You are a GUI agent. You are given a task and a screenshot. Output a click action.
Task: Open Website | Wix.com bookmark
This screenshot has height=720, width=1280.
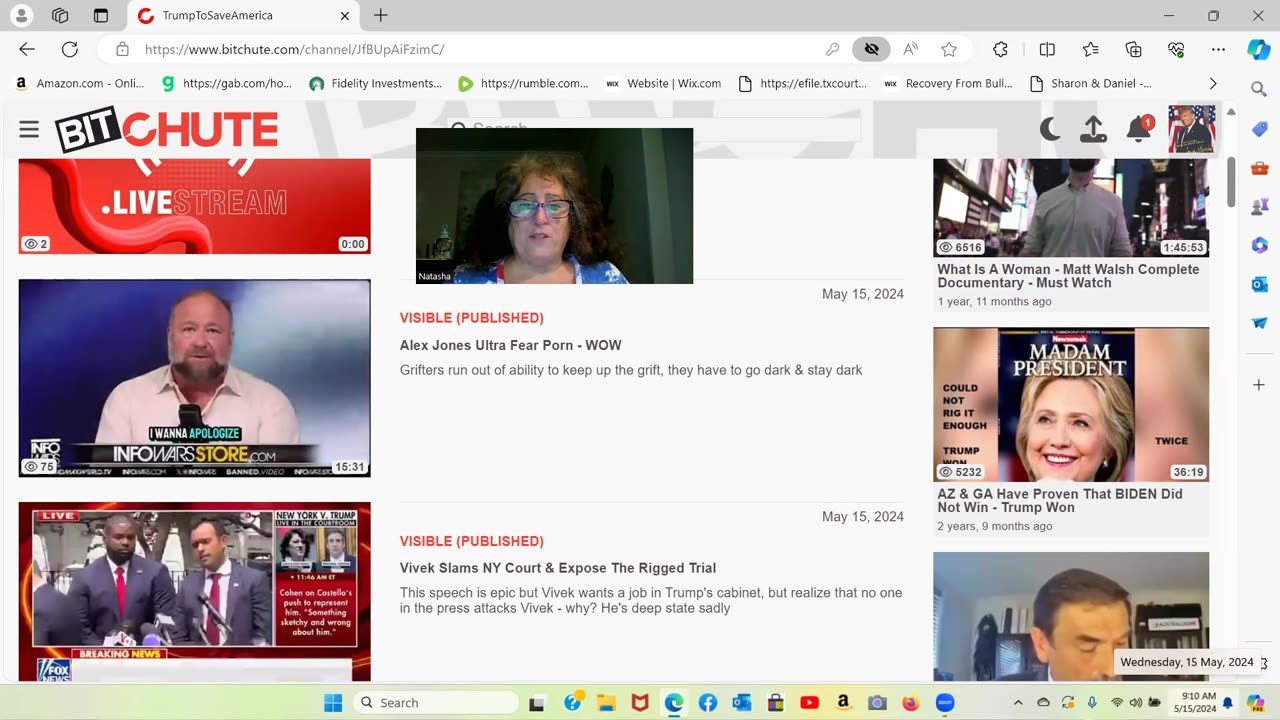pos(663,83)
